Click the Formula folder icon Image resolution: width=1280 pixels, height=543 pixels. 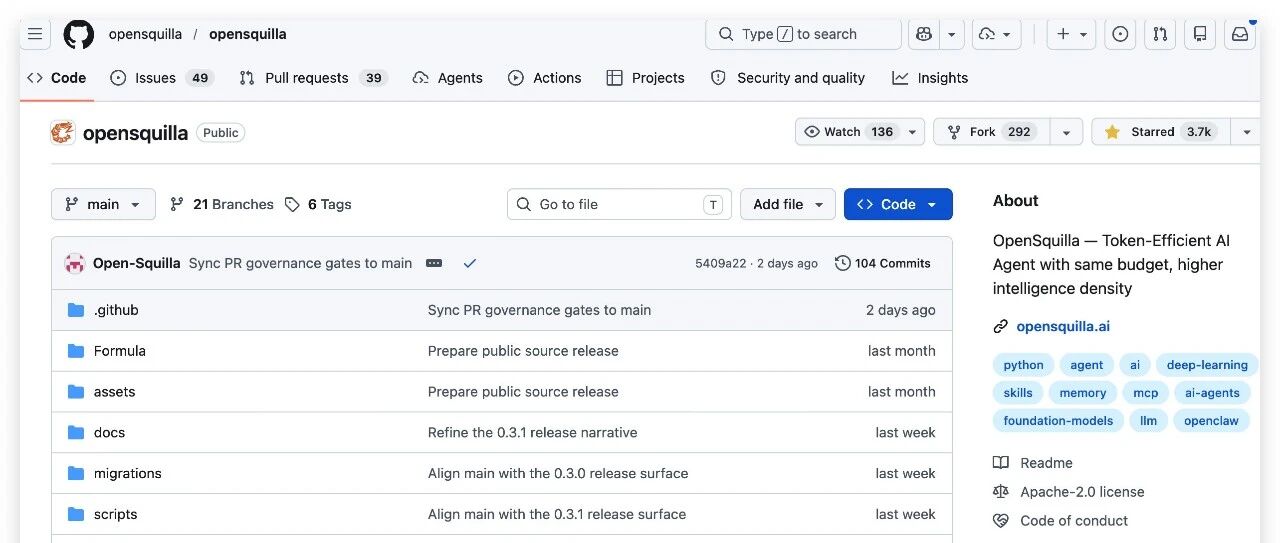[76, 351]
